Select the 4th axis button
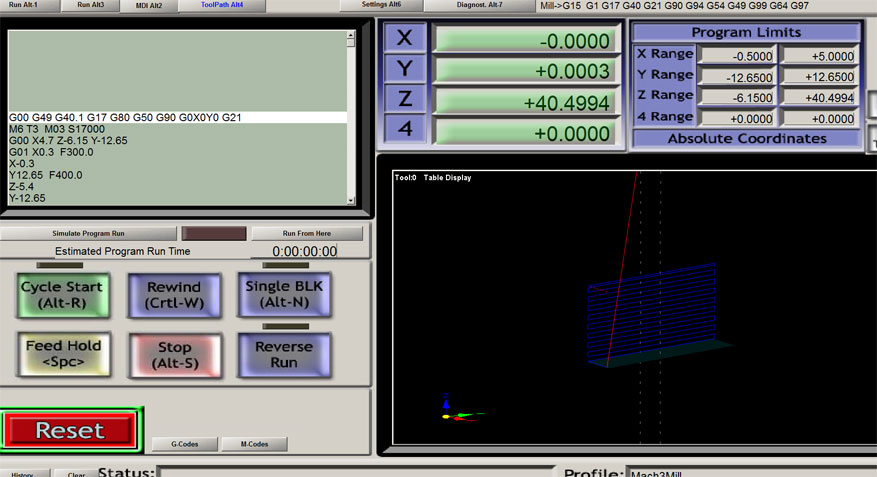This screenshot has height=477, width=877. [x=405, y=131]
